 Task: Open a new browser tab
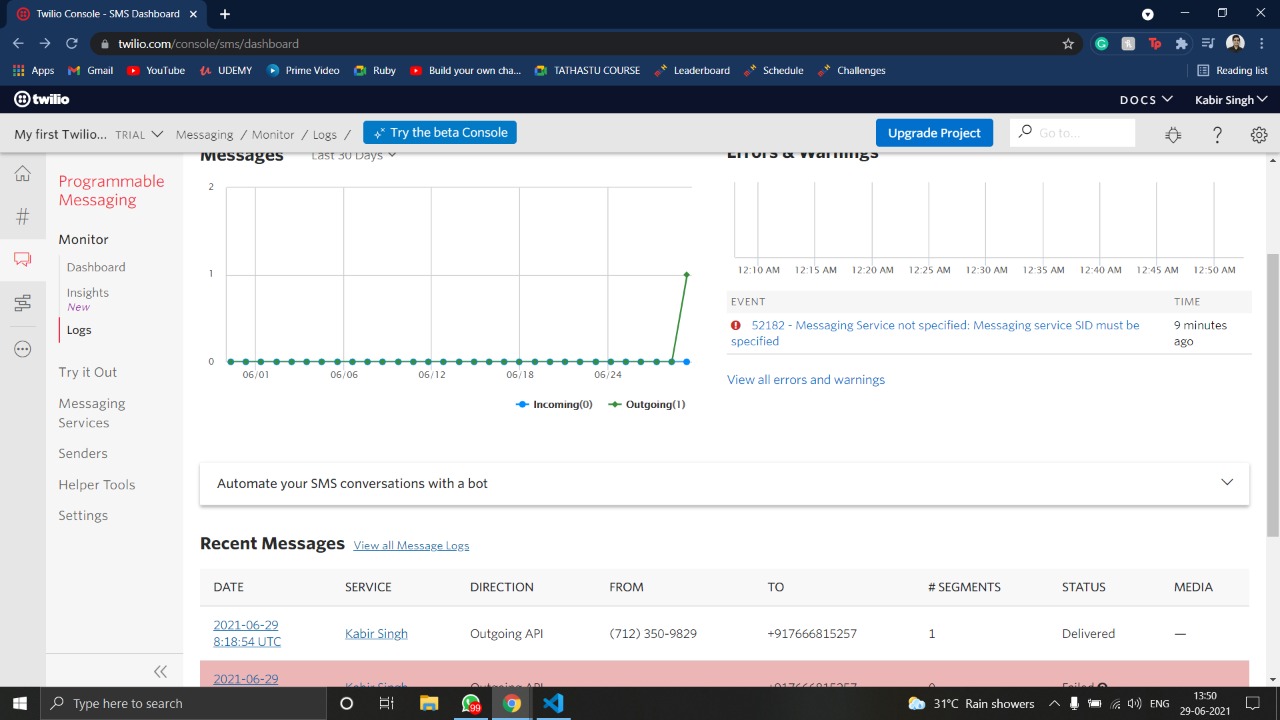(225, 14)
